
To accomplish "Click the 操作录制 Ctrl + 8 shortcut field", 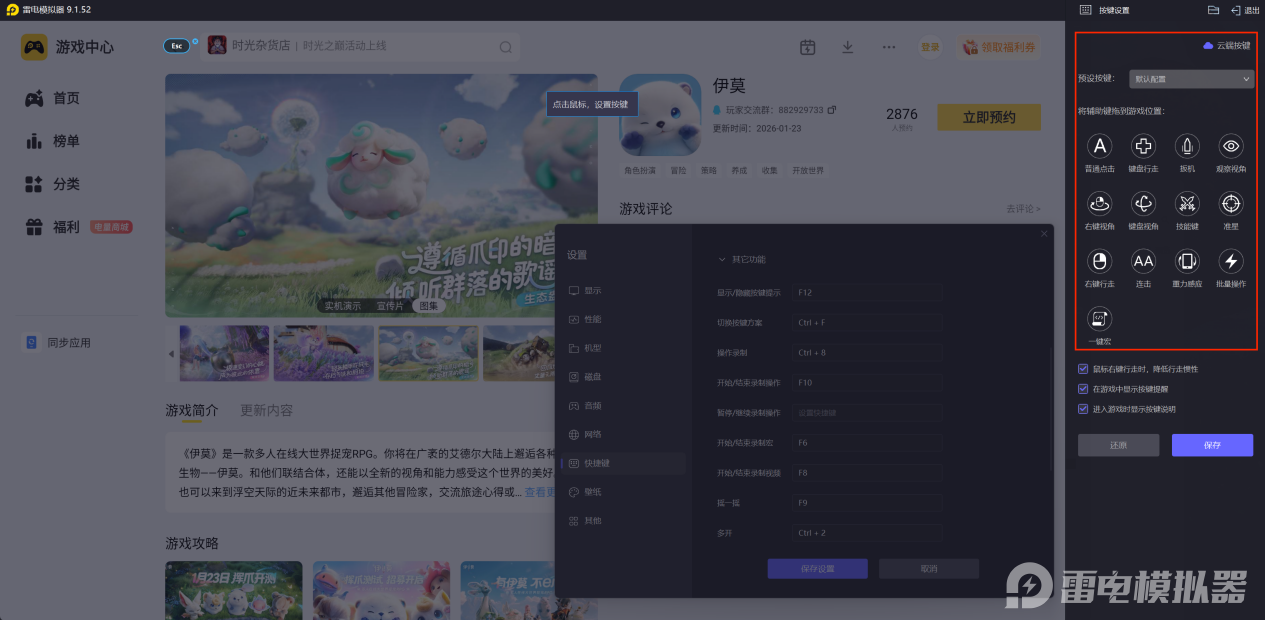I will pyautogui.click(x=867, y=353).
